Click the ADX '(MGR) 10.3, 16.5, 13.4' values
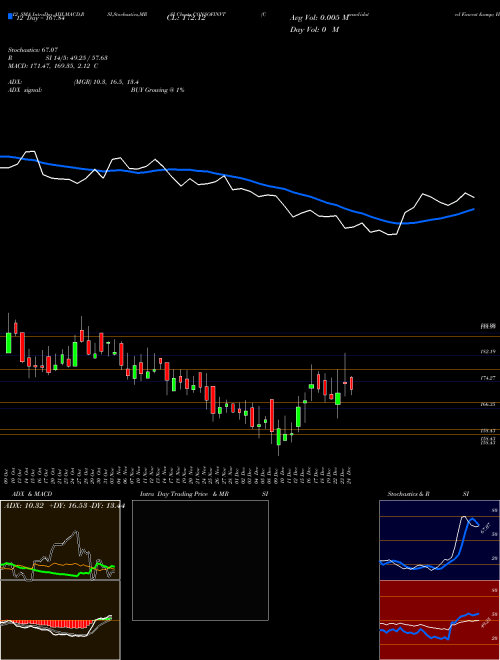 (106, 82)
